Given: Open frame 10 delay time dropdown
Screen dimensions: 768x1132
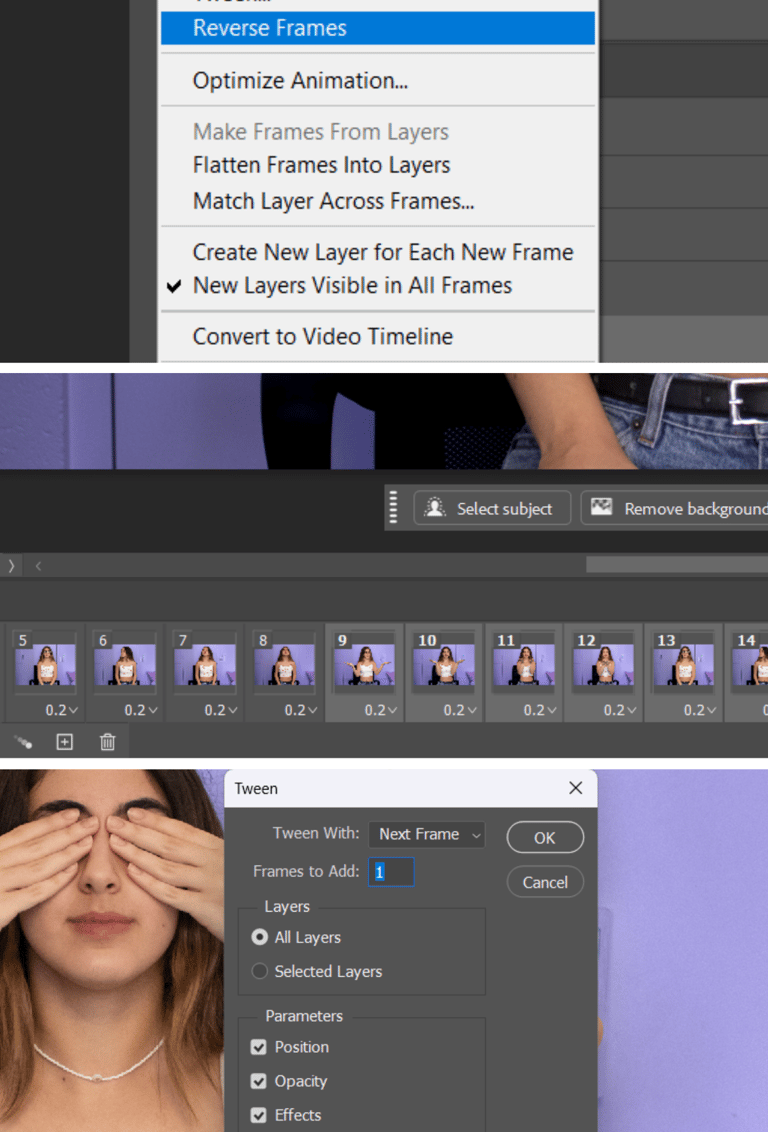Looking at the screenshot, I should click(x=461, y=710).
